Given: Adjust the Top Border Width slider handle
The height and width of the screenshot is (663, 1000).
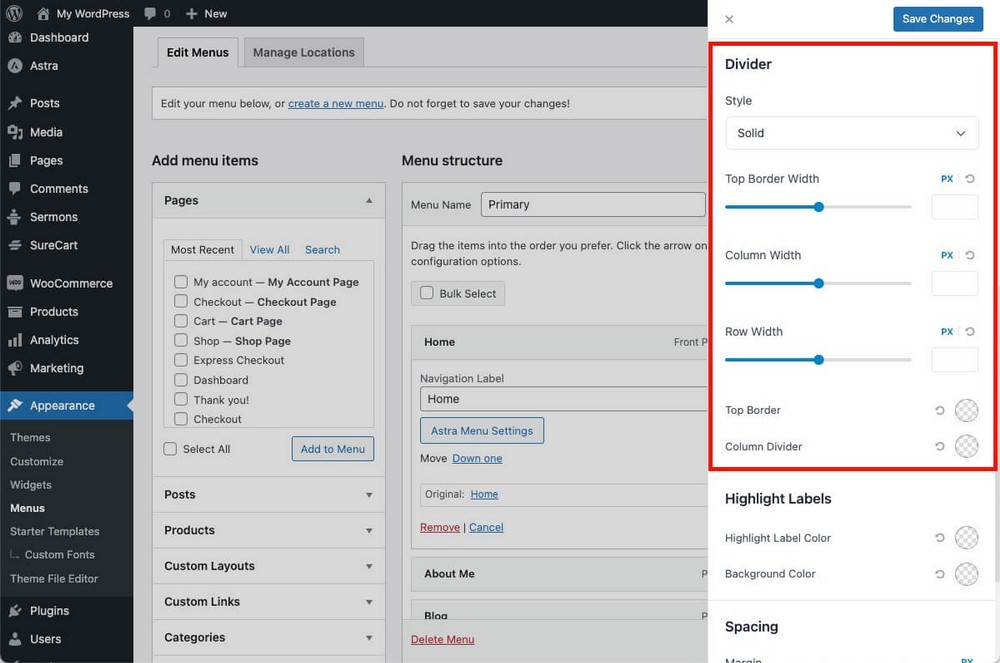Looking at the screenshot, I should pyautogui.click(x=819, y=207).
